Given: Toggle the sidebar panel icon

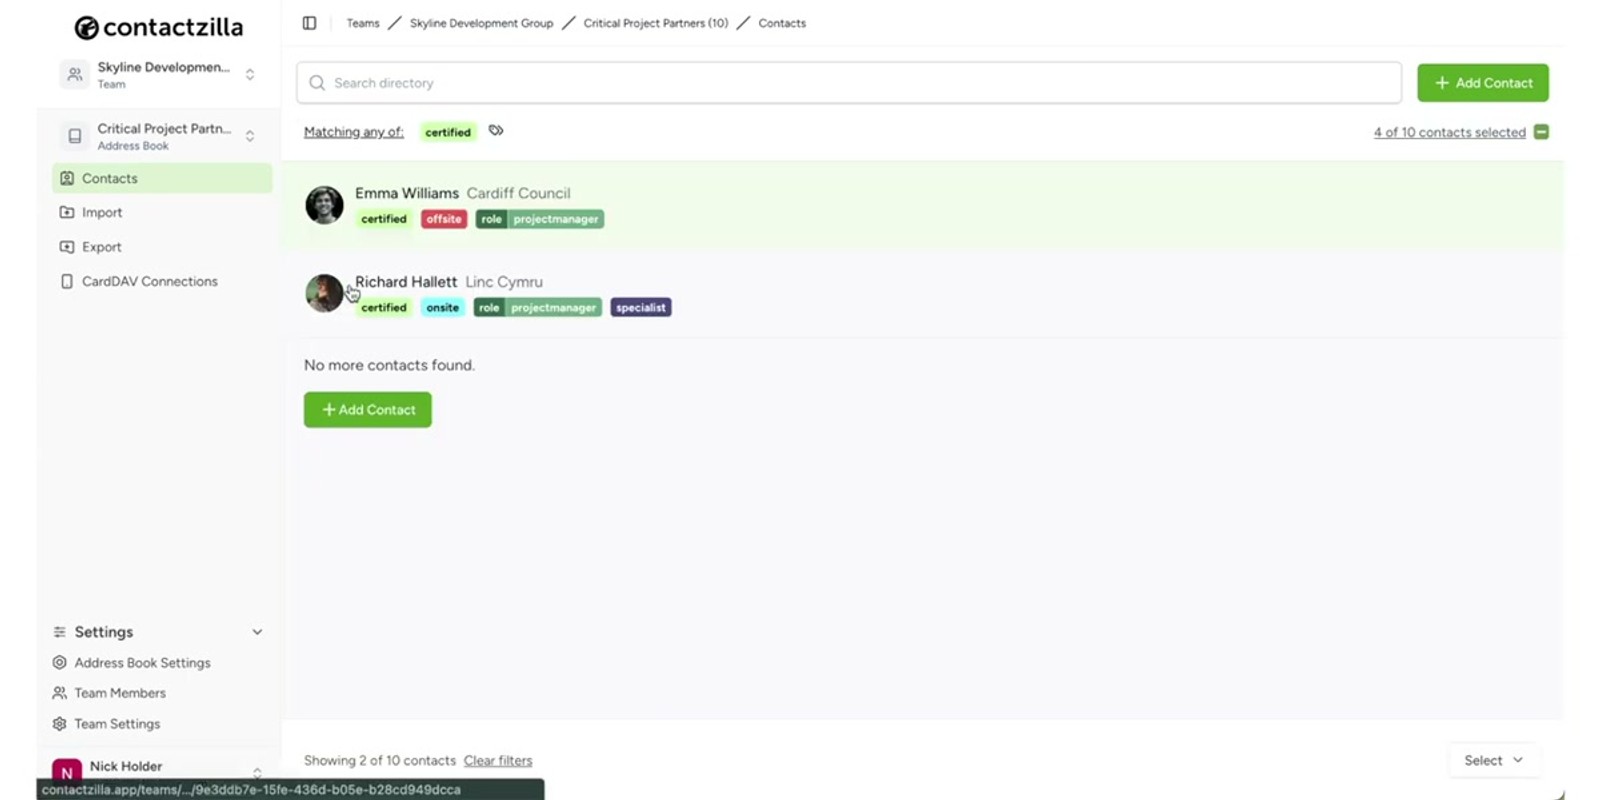Looking at the screenshot, I should point(310,23).
